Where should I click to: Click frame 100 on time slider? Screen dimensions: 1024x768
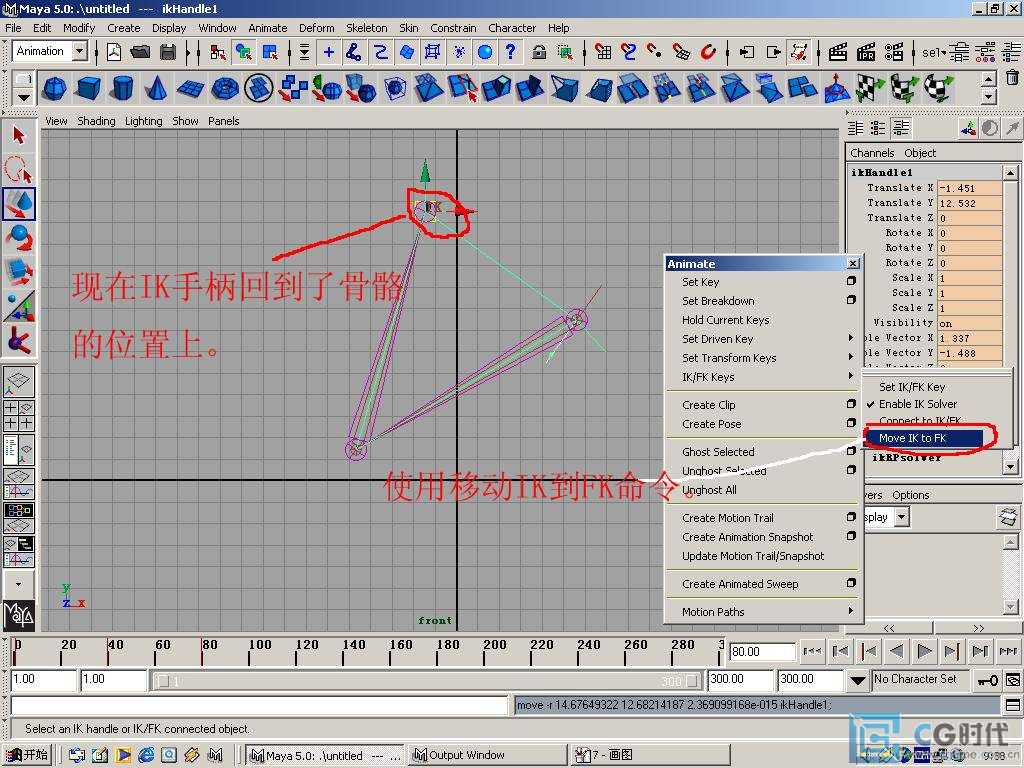click(x=249, y=652)
